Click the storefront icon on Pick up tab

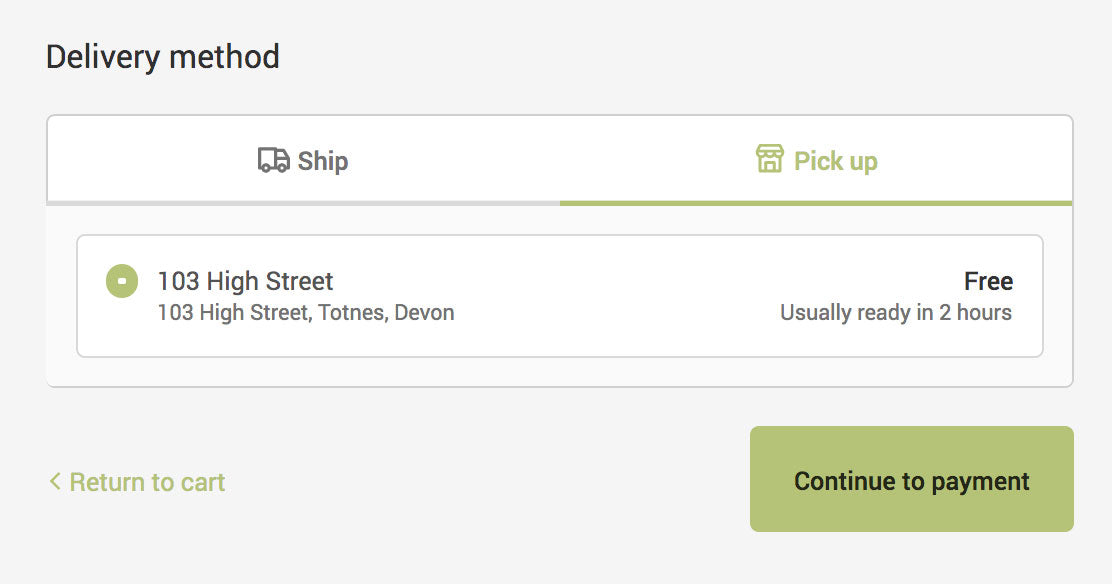pyautogui.click(x=770, y=160)
